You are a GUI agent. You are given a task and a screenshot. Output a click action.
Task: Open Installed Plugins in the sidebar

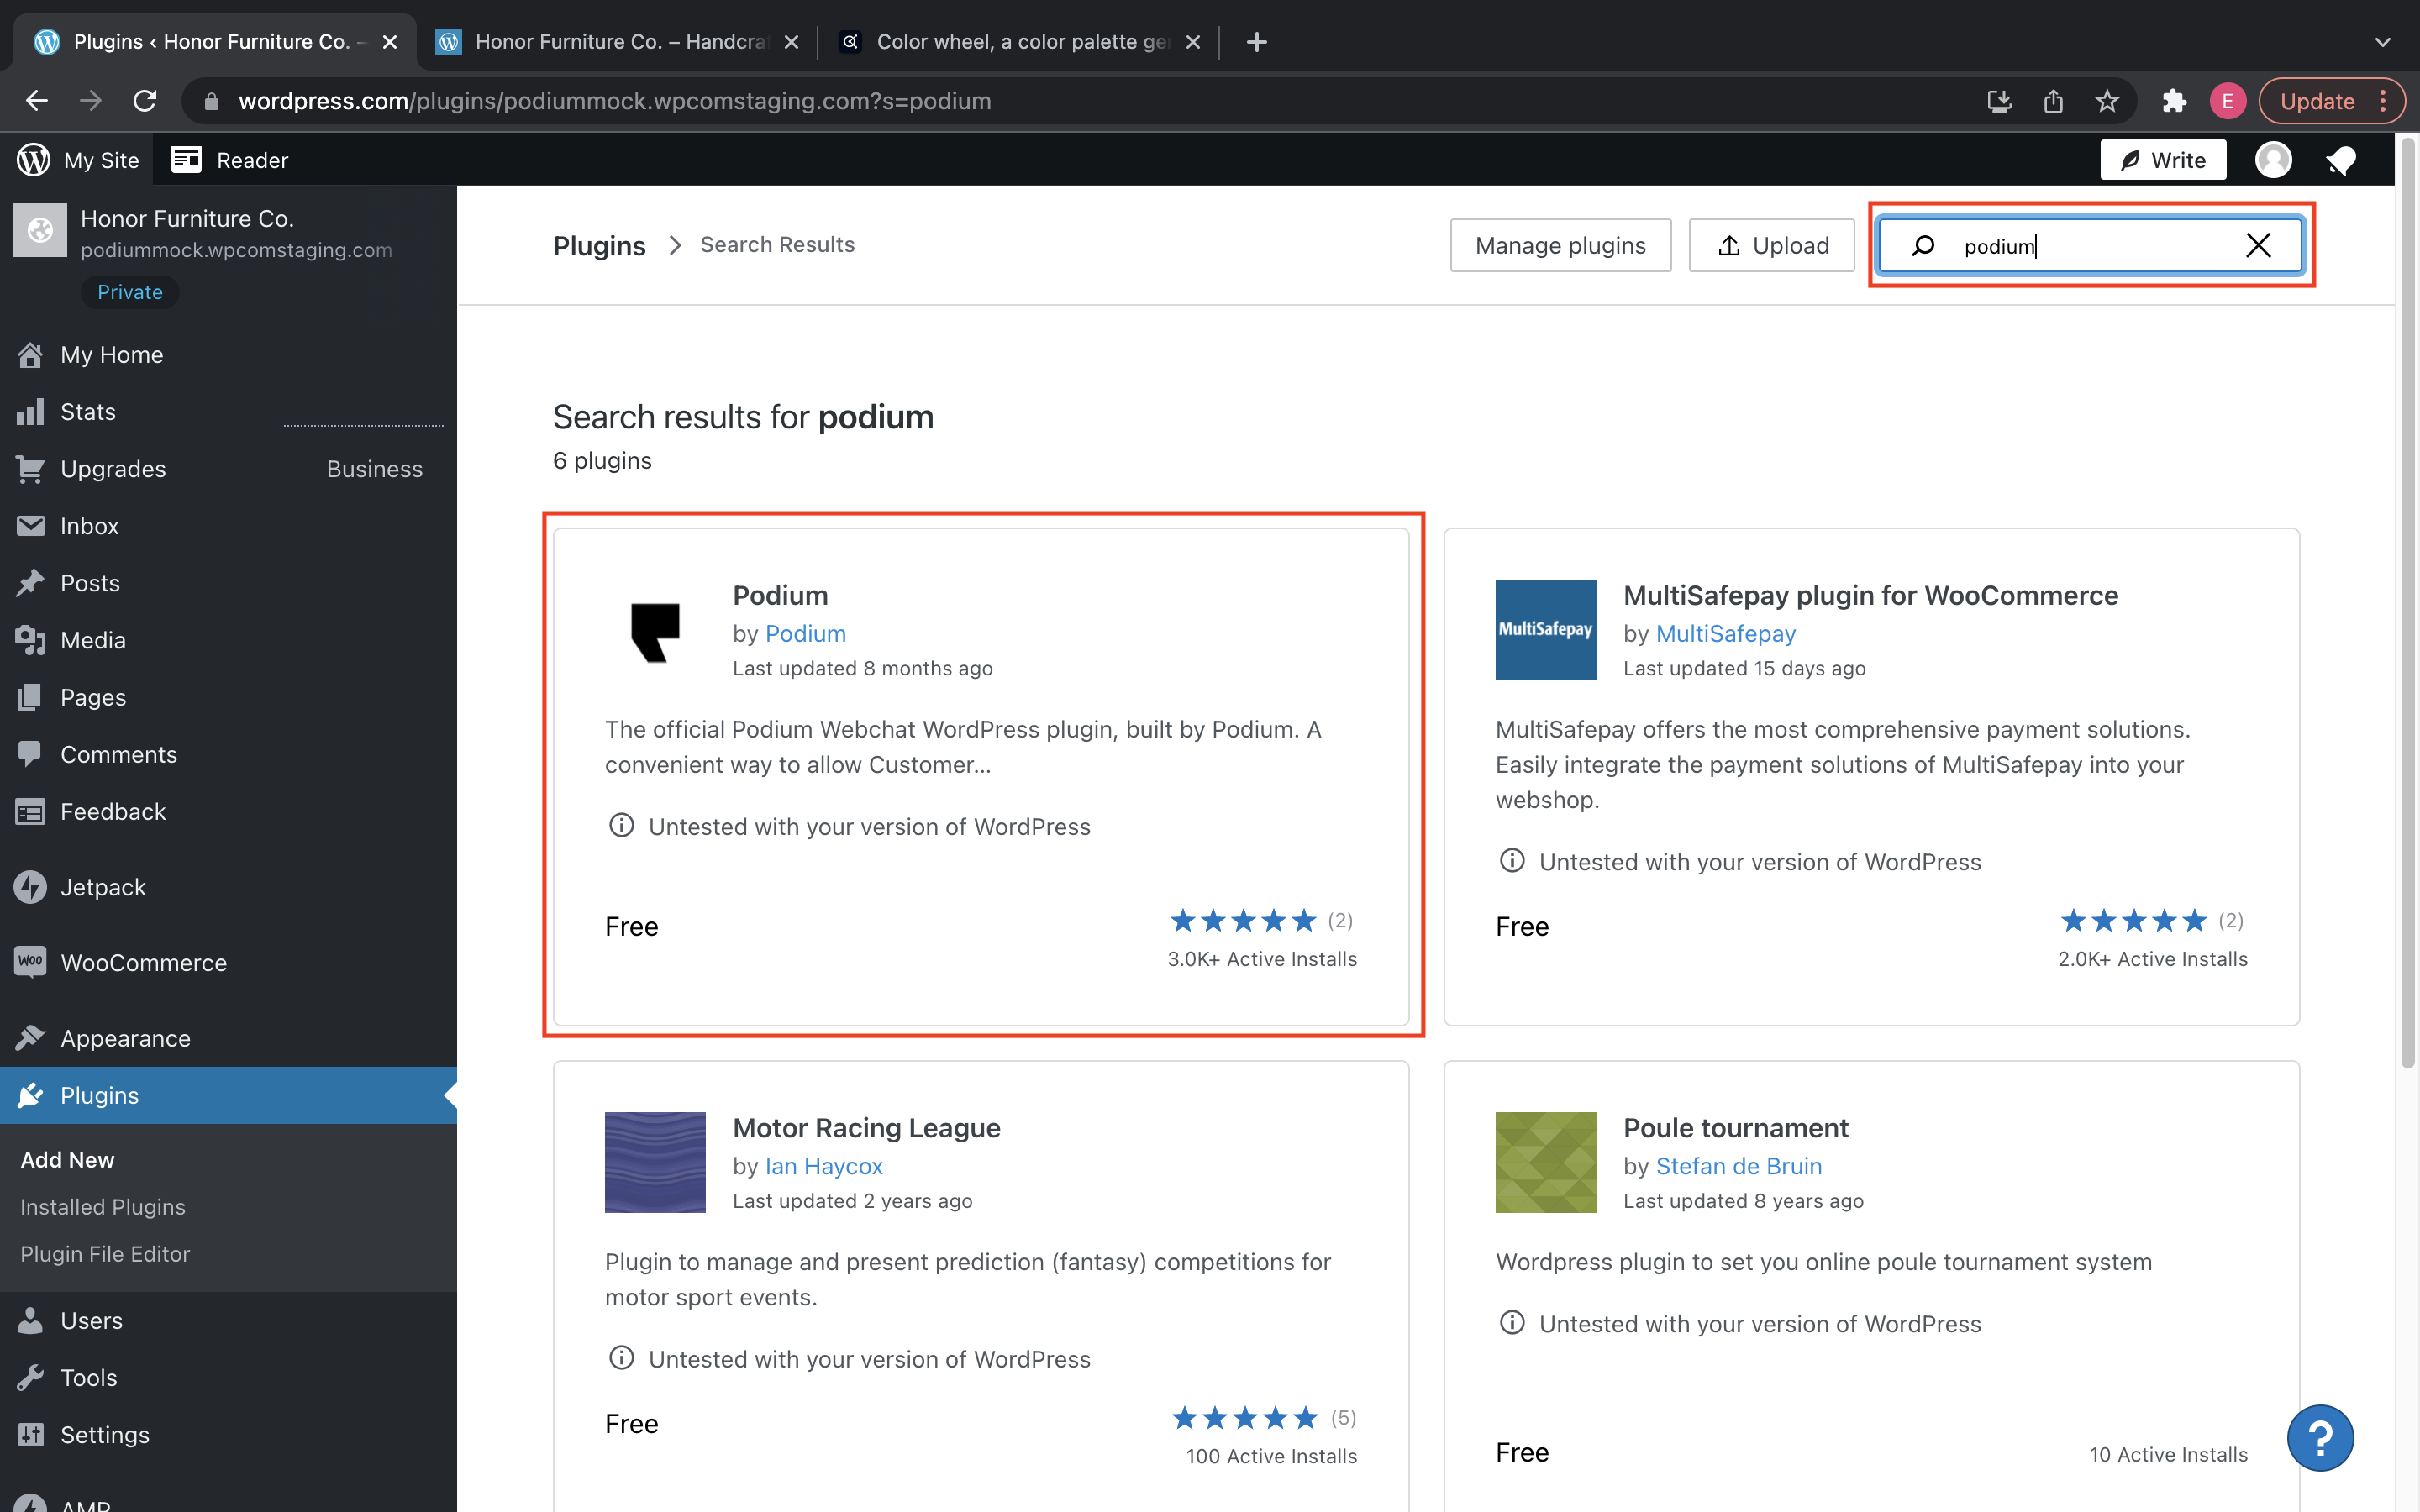point(102,1207)
